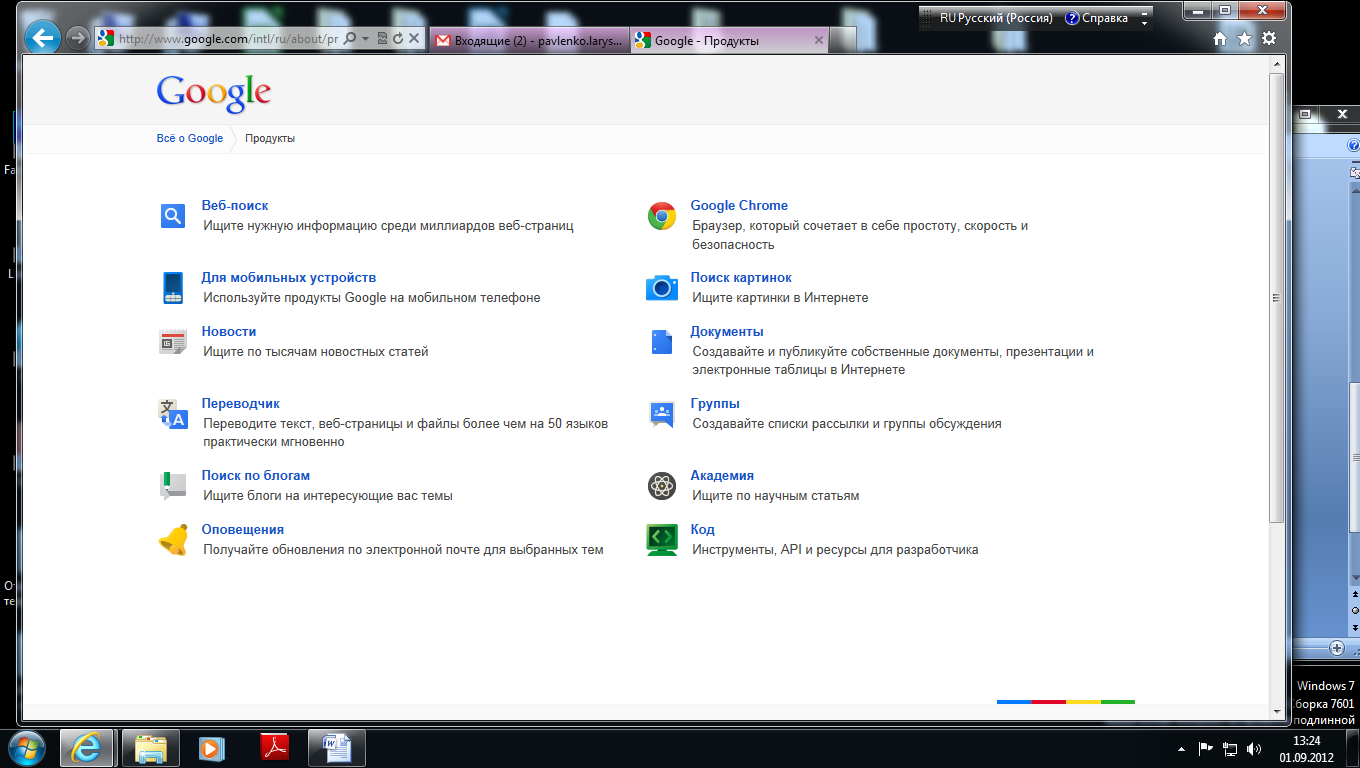1360x768 pixels.
Task: Open the 'Документы' link
Action: tap(727, 331)
